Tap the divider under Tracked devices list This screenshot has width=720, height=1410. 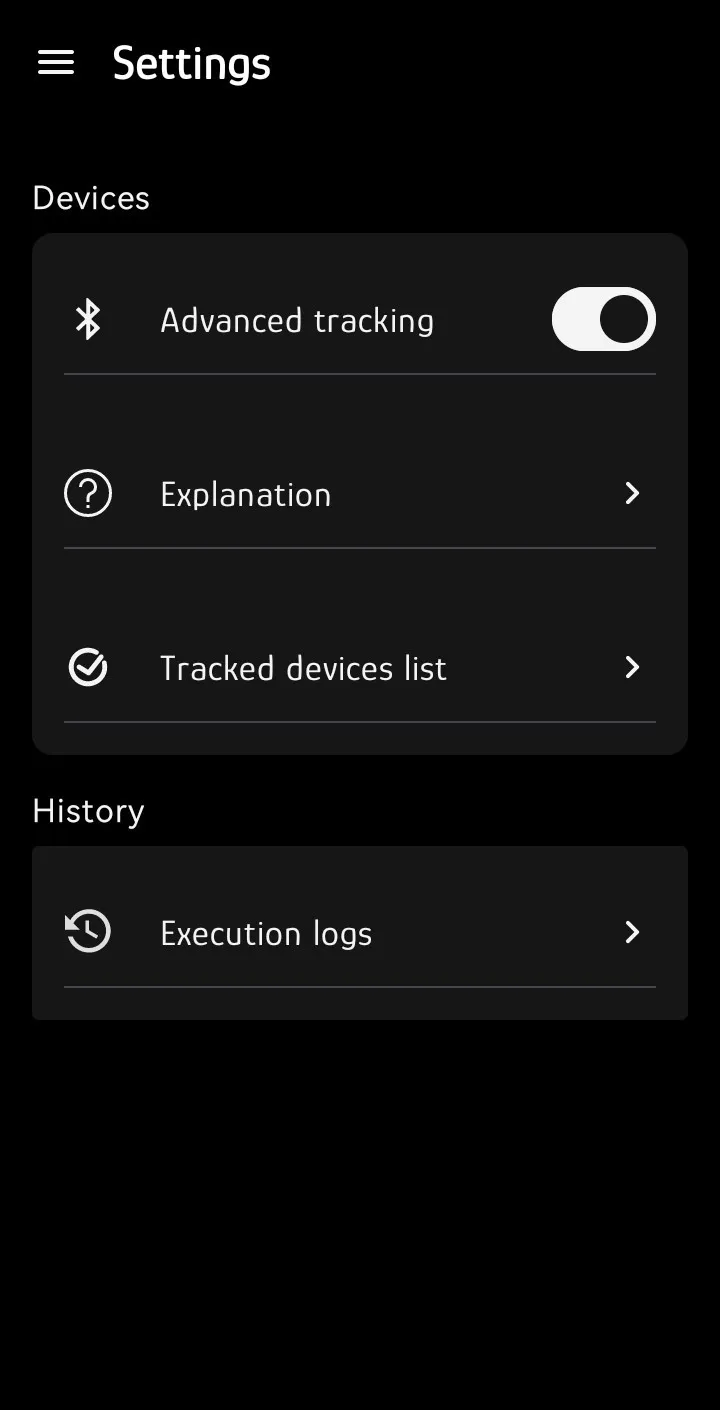coord(360,722)
